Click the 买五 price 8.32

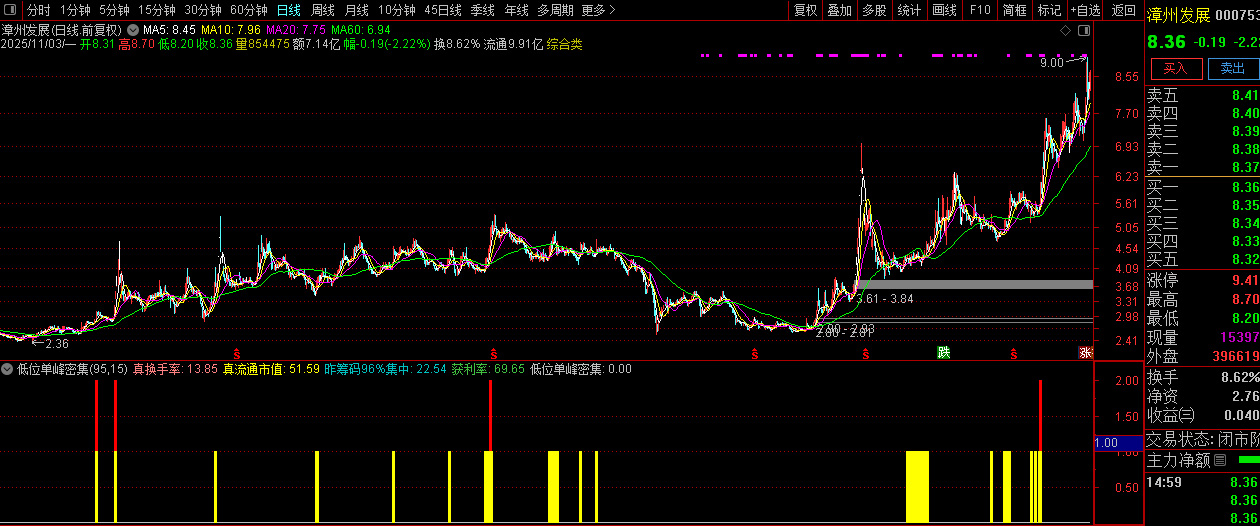pyautogui.click(x=1244, y=259)
